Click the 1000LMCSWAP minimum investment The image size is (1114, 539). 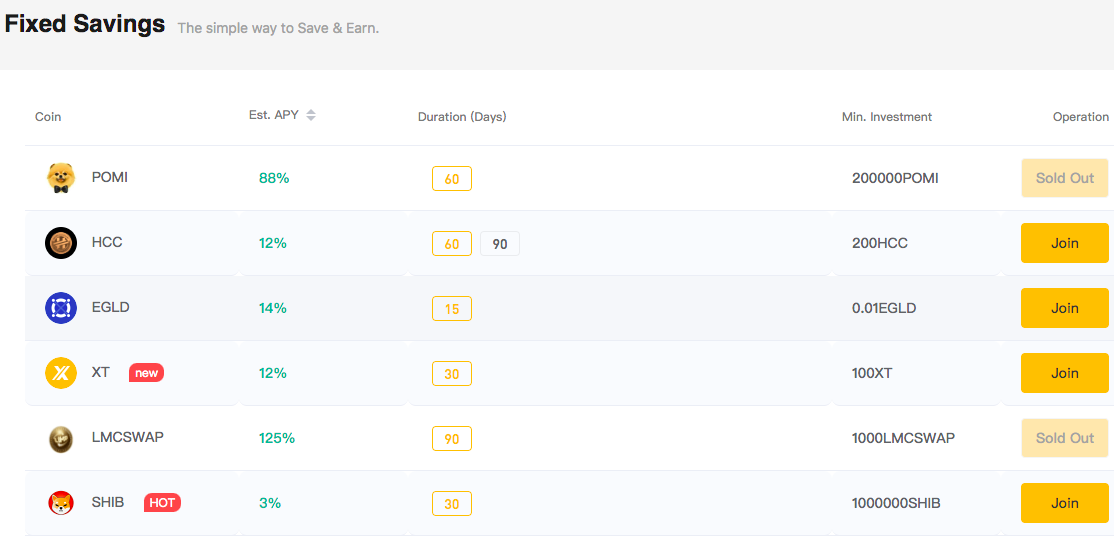[x=903, y=438]
